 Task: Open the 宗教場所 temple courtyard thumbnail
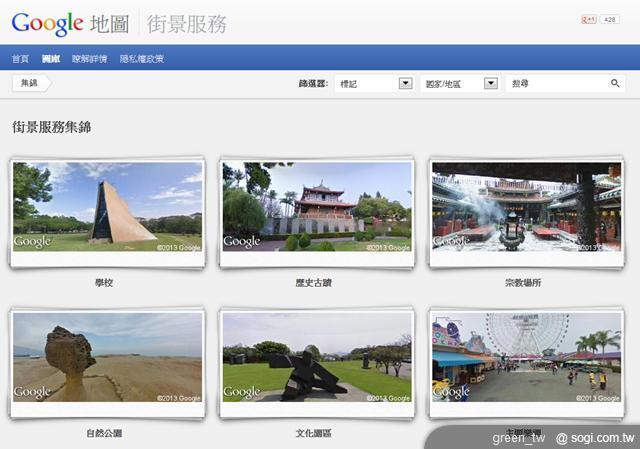pos(525,206)
